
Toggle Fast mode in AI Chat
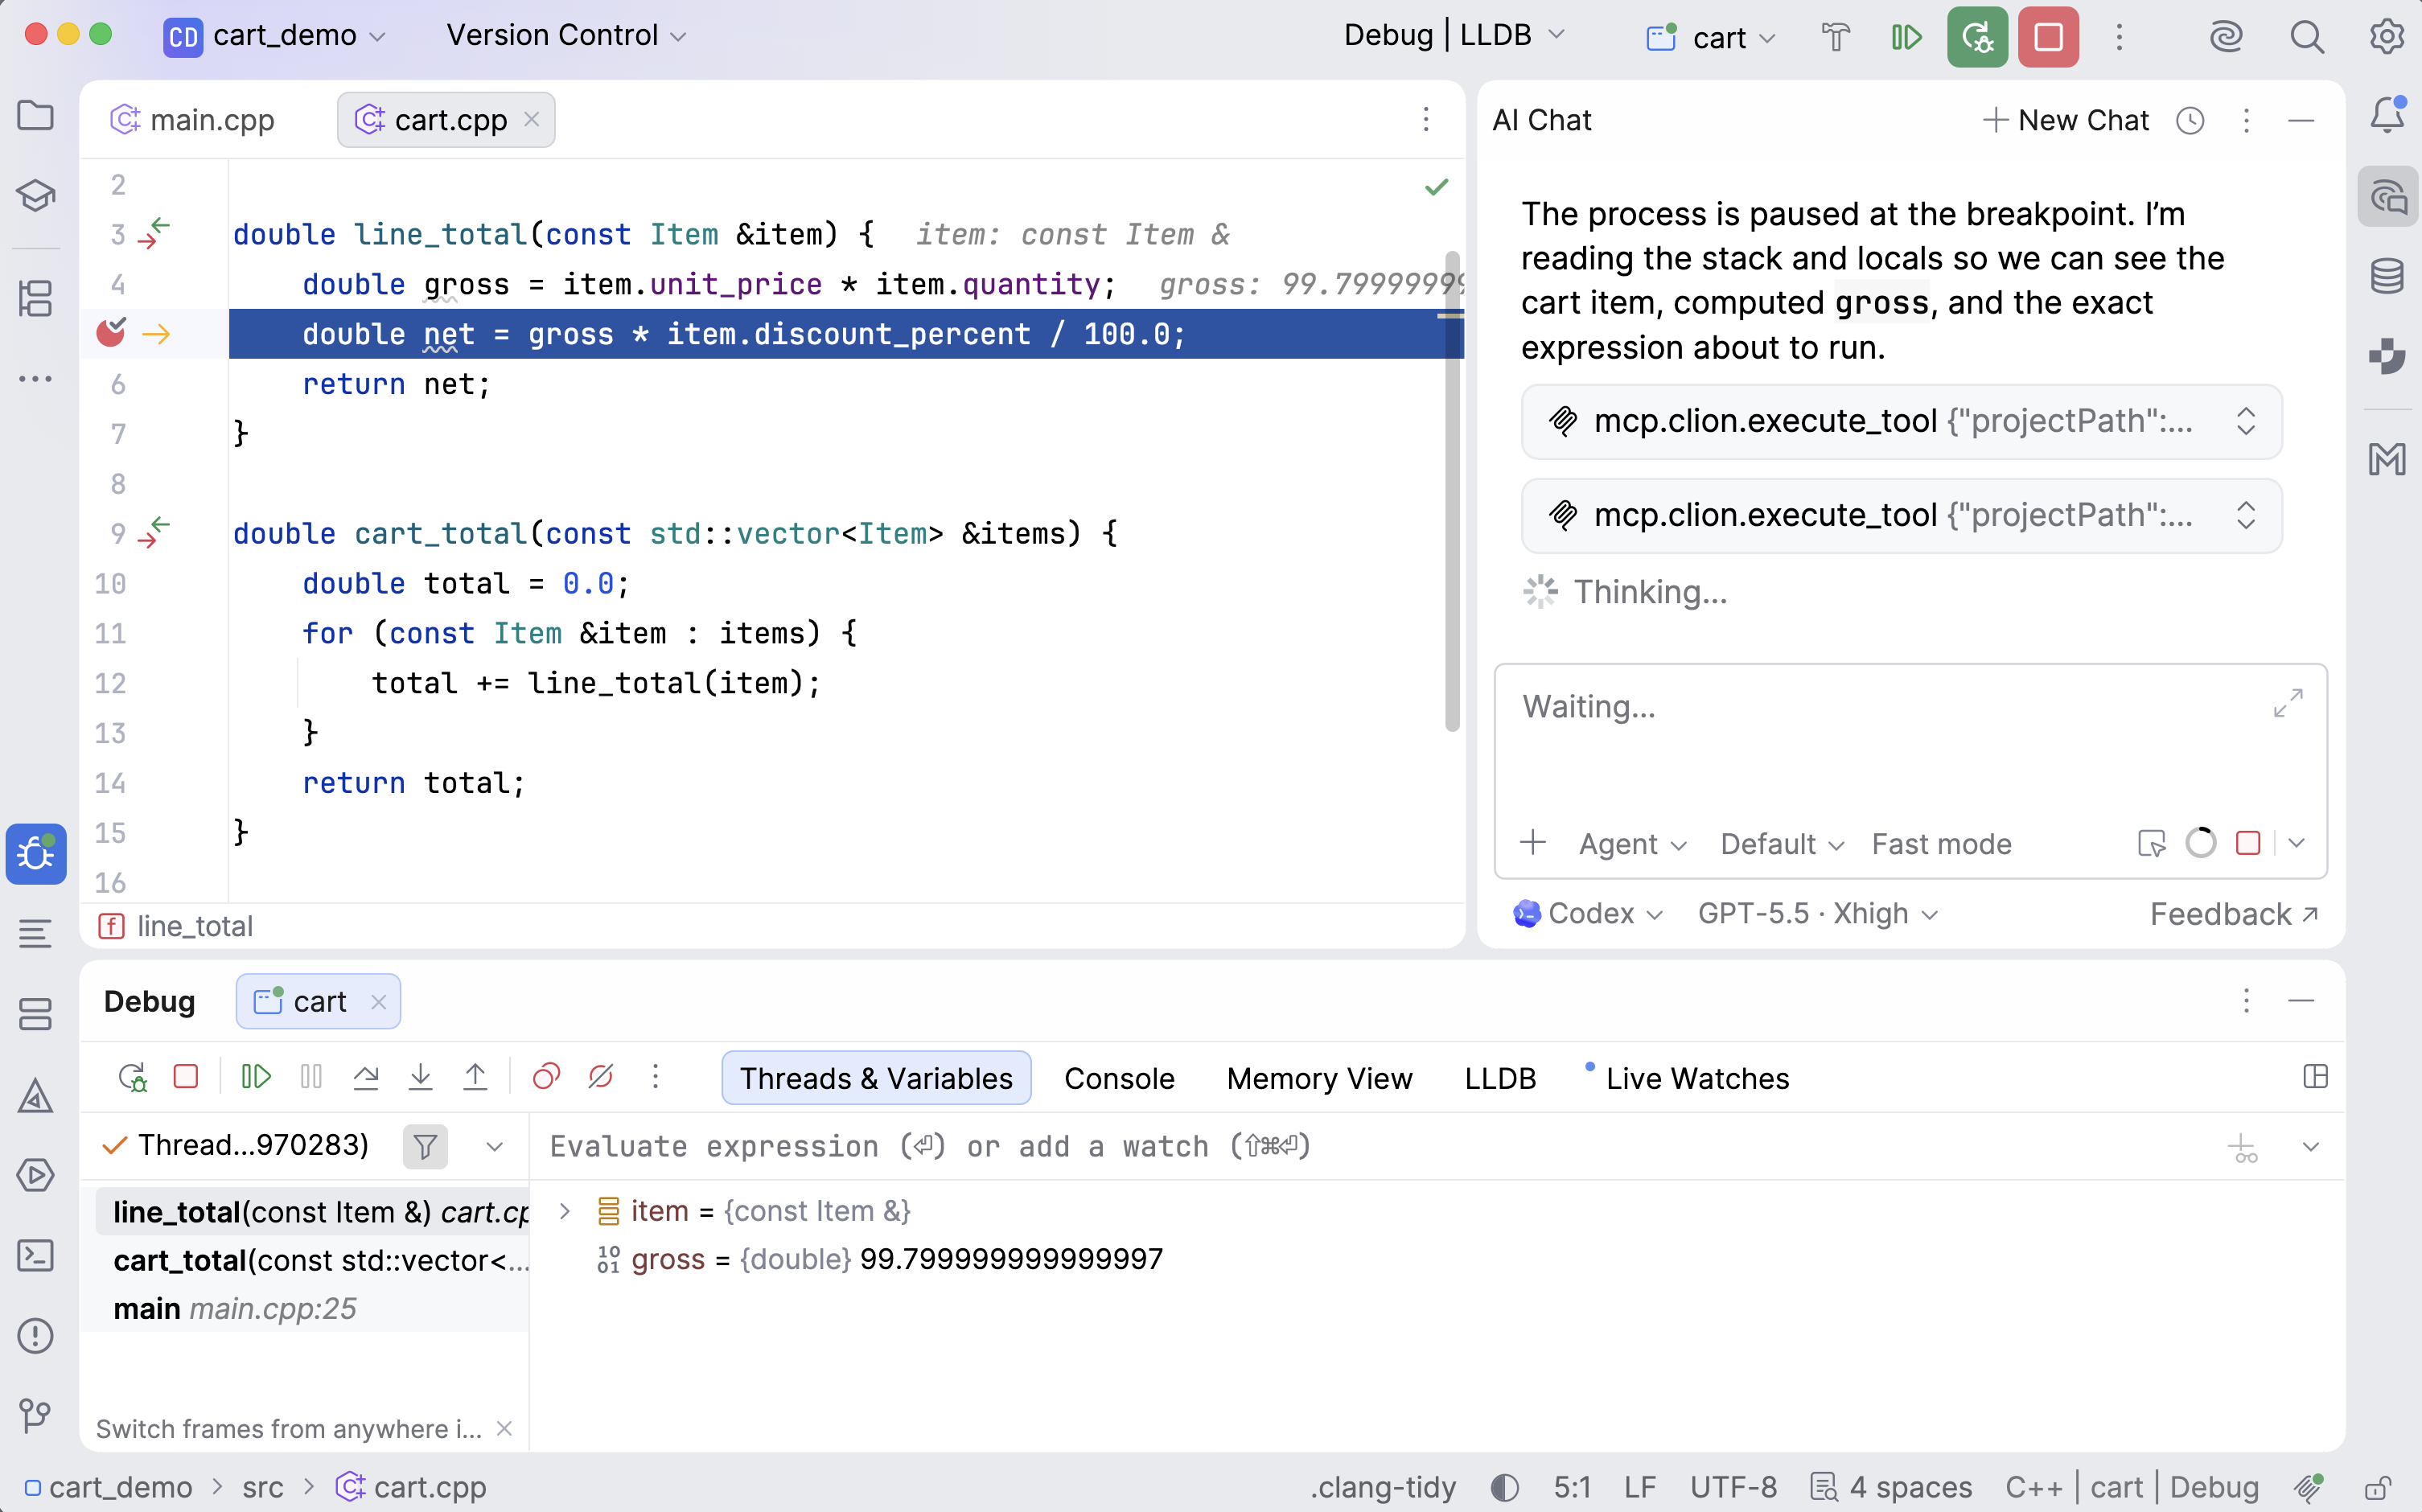[1941, 844]
